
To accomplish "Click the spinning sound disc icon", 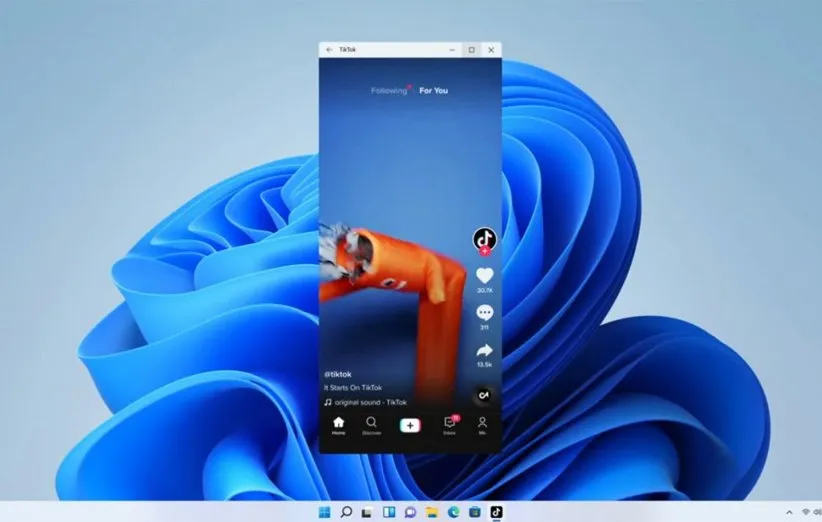I will (x=484, y=396).
